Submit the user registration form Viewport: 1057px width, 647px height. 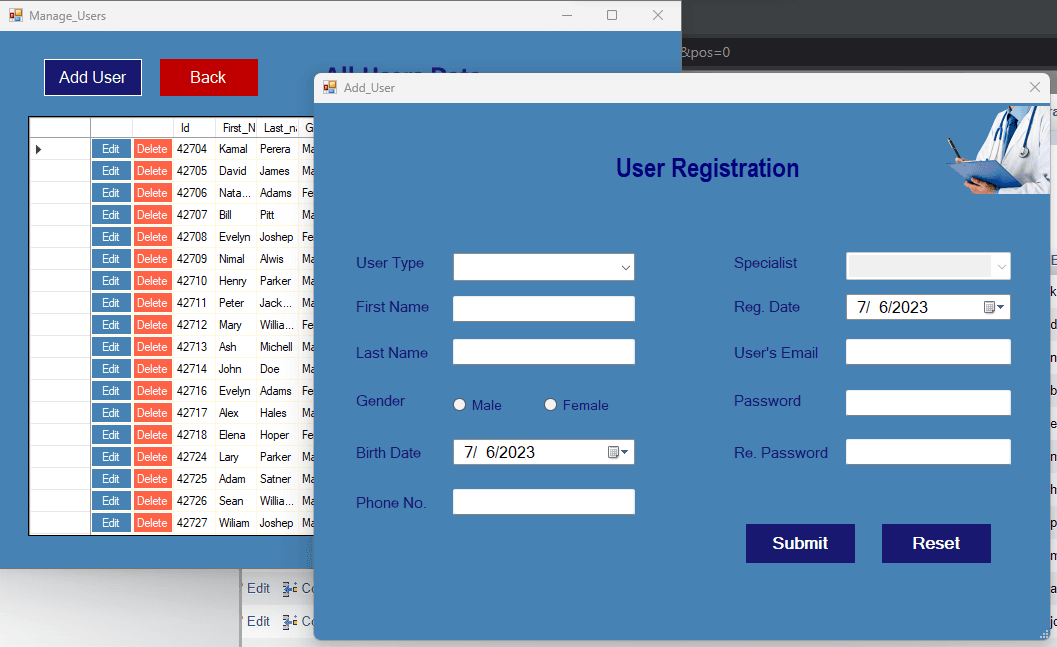pyautogui.click(x=800, y=543)
